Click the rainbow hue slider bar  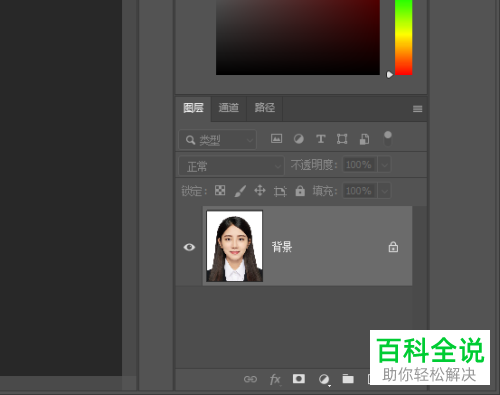pyautogui.click(x=403, y=37)
